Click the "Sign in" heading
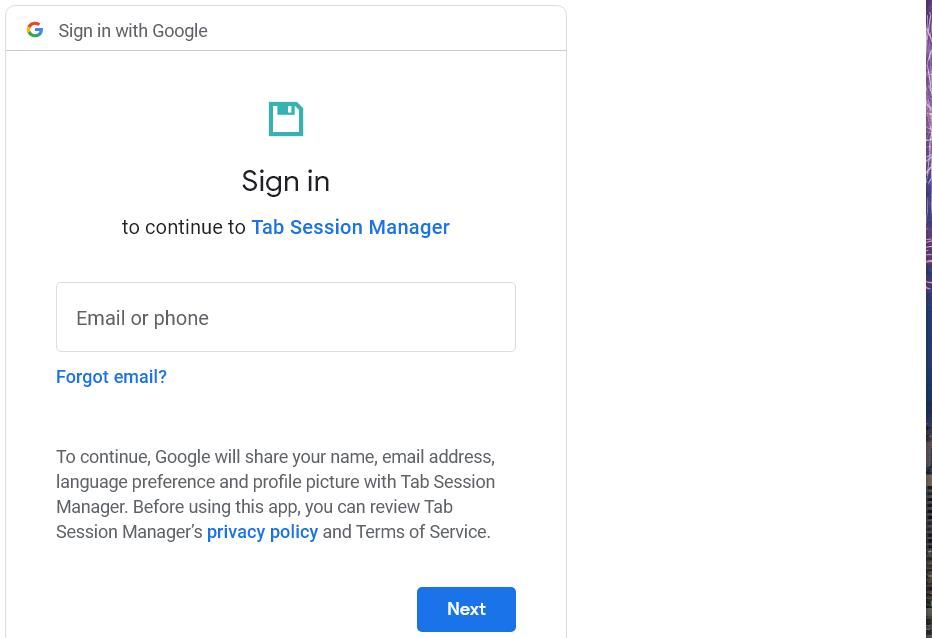 (x=286, y=181)
